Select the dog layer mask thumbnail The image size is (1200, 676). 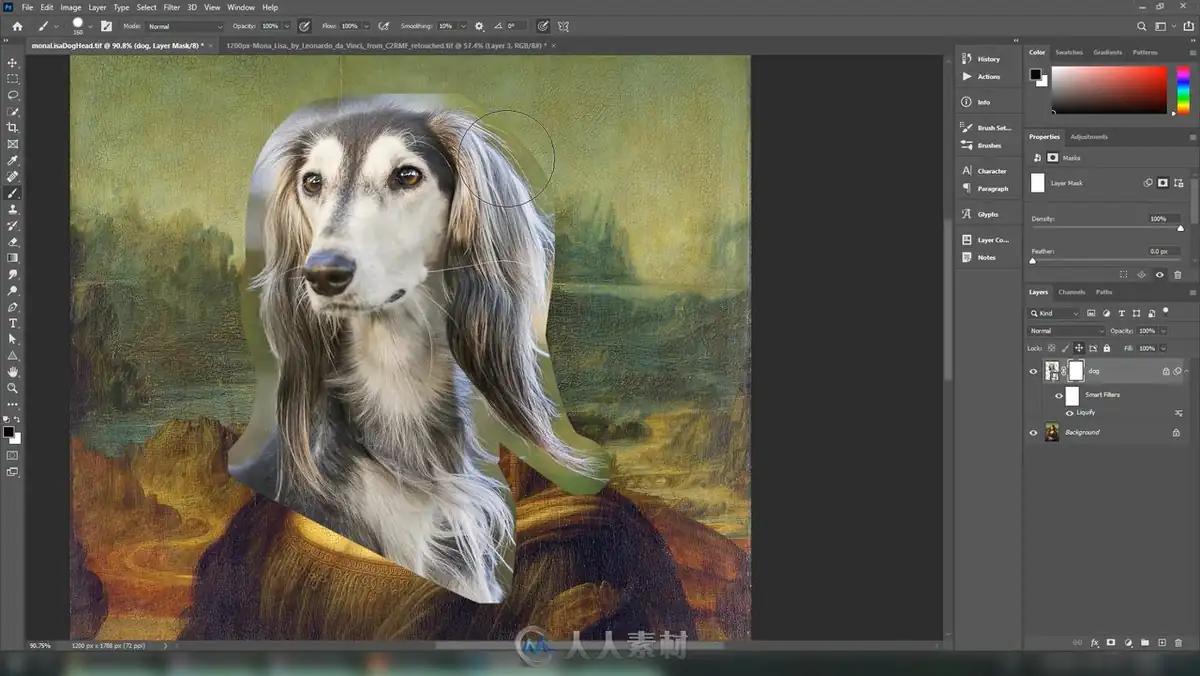(x=1076, y=371)
